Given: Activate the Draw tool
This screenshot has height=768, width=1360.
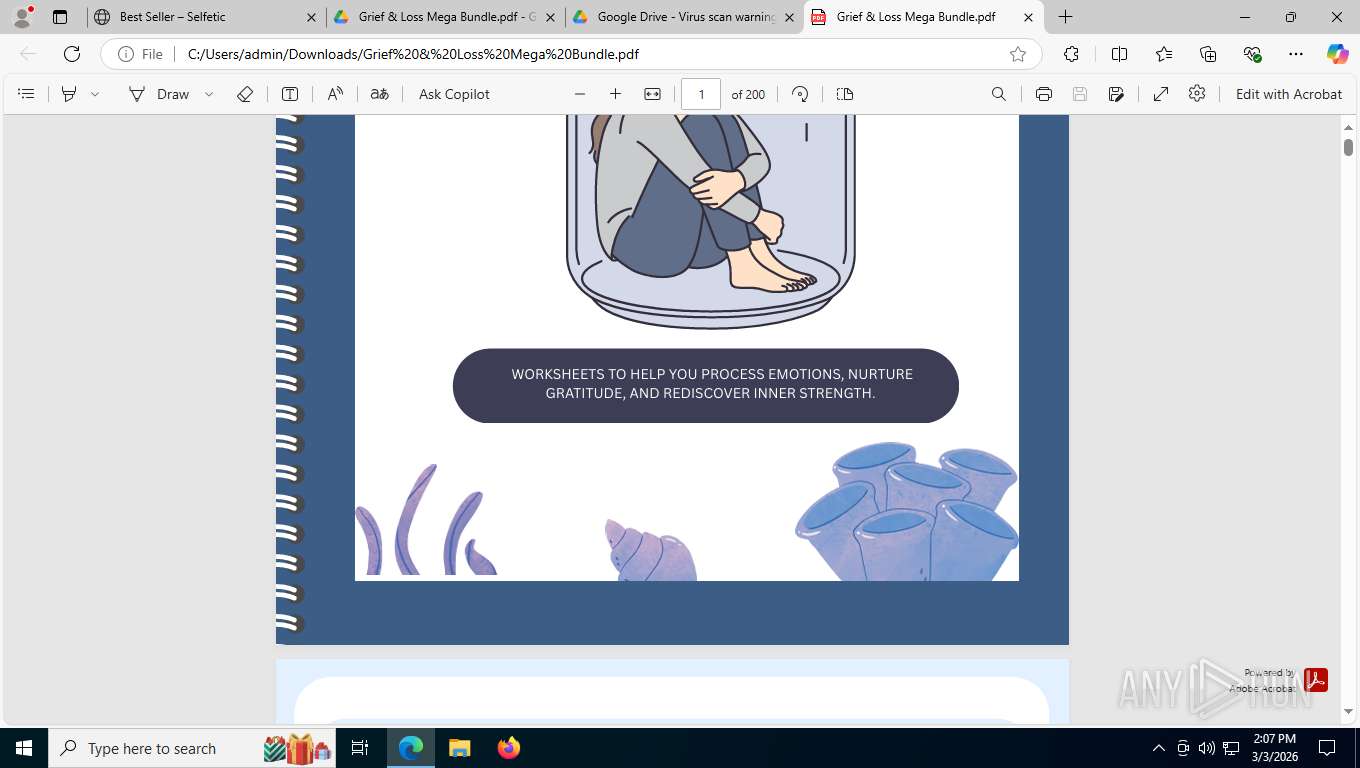Looking at the screenshot, I should 159,94.
